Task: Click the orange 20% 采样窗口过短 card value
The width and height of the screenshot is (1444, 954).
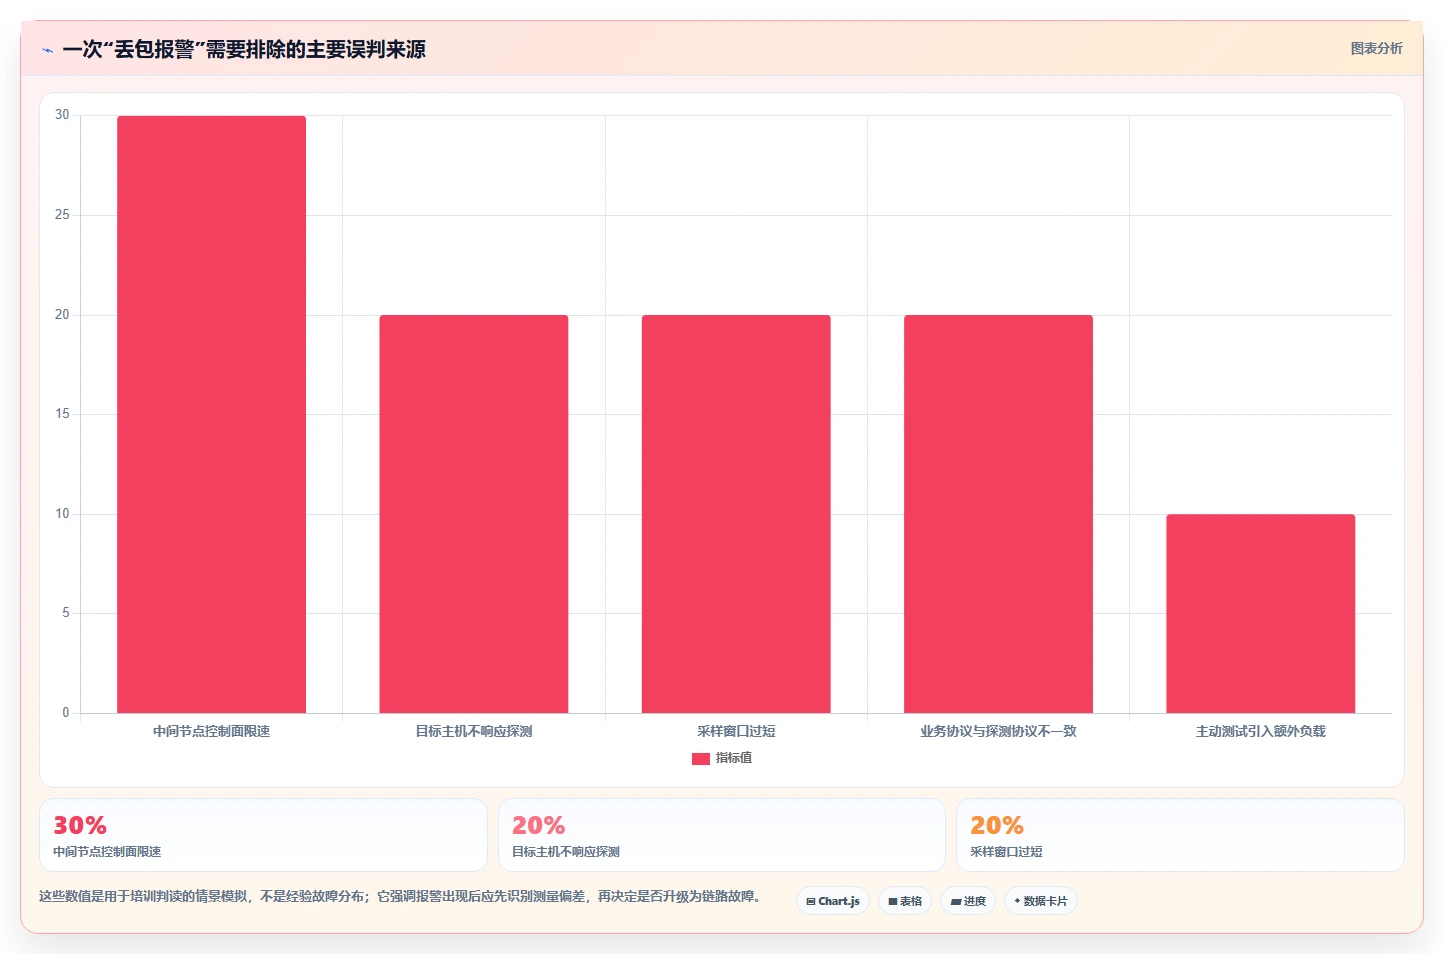Action: 997,825
